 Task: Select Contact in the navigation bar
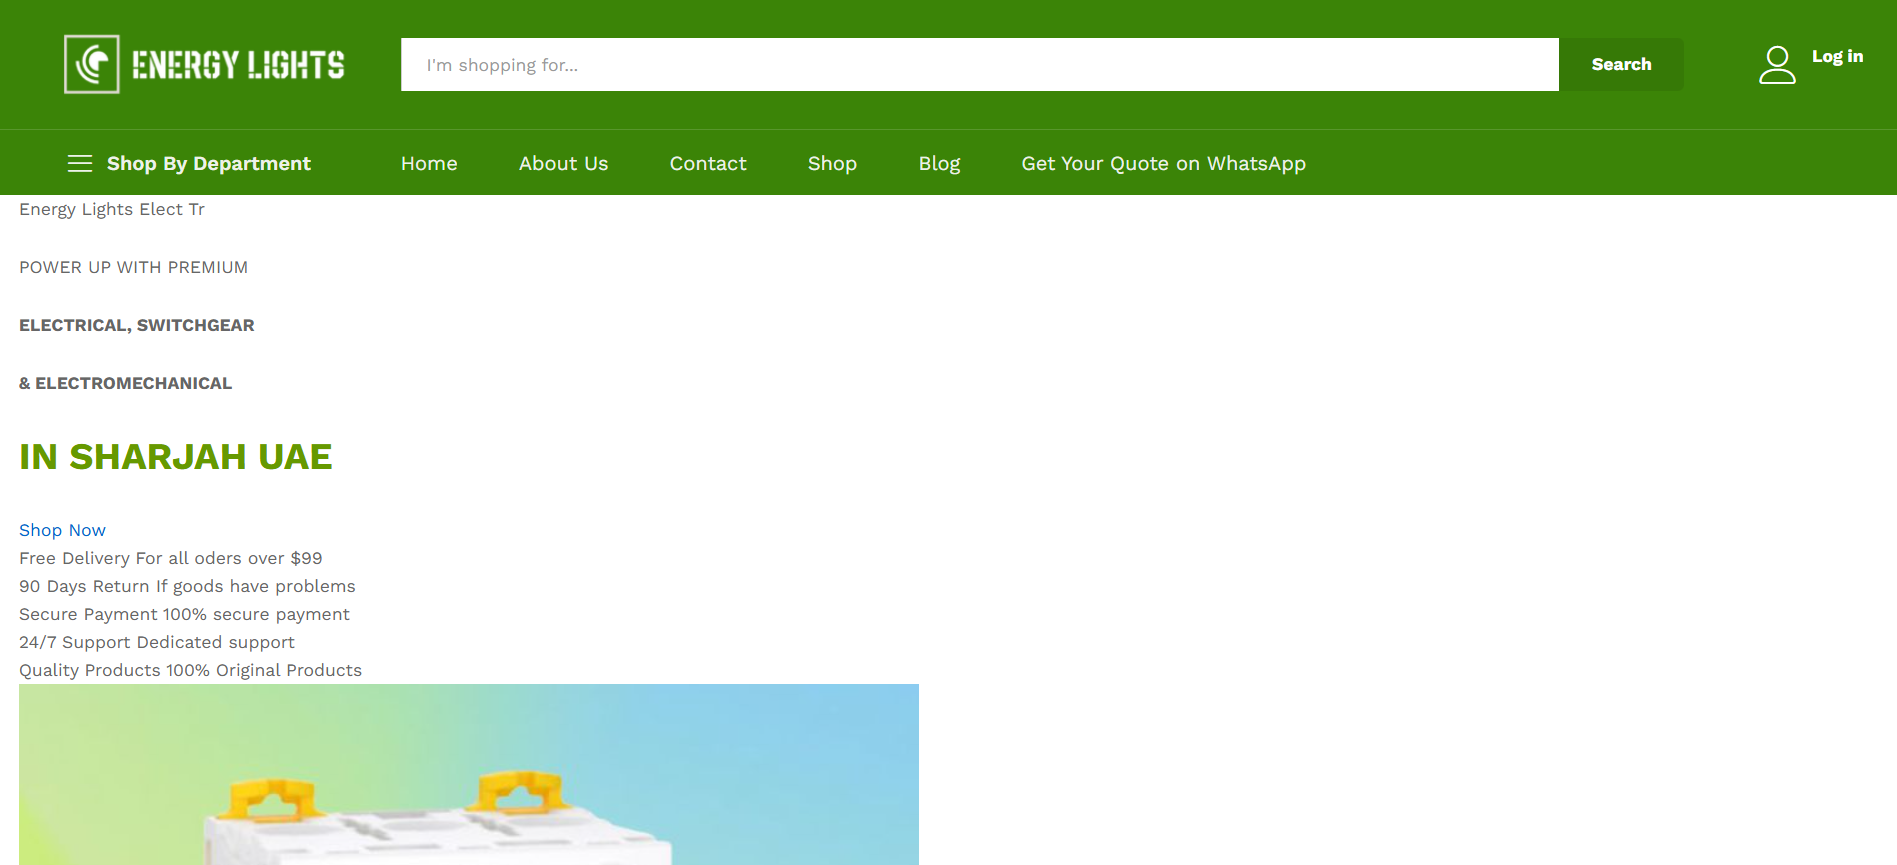(708, 163)
